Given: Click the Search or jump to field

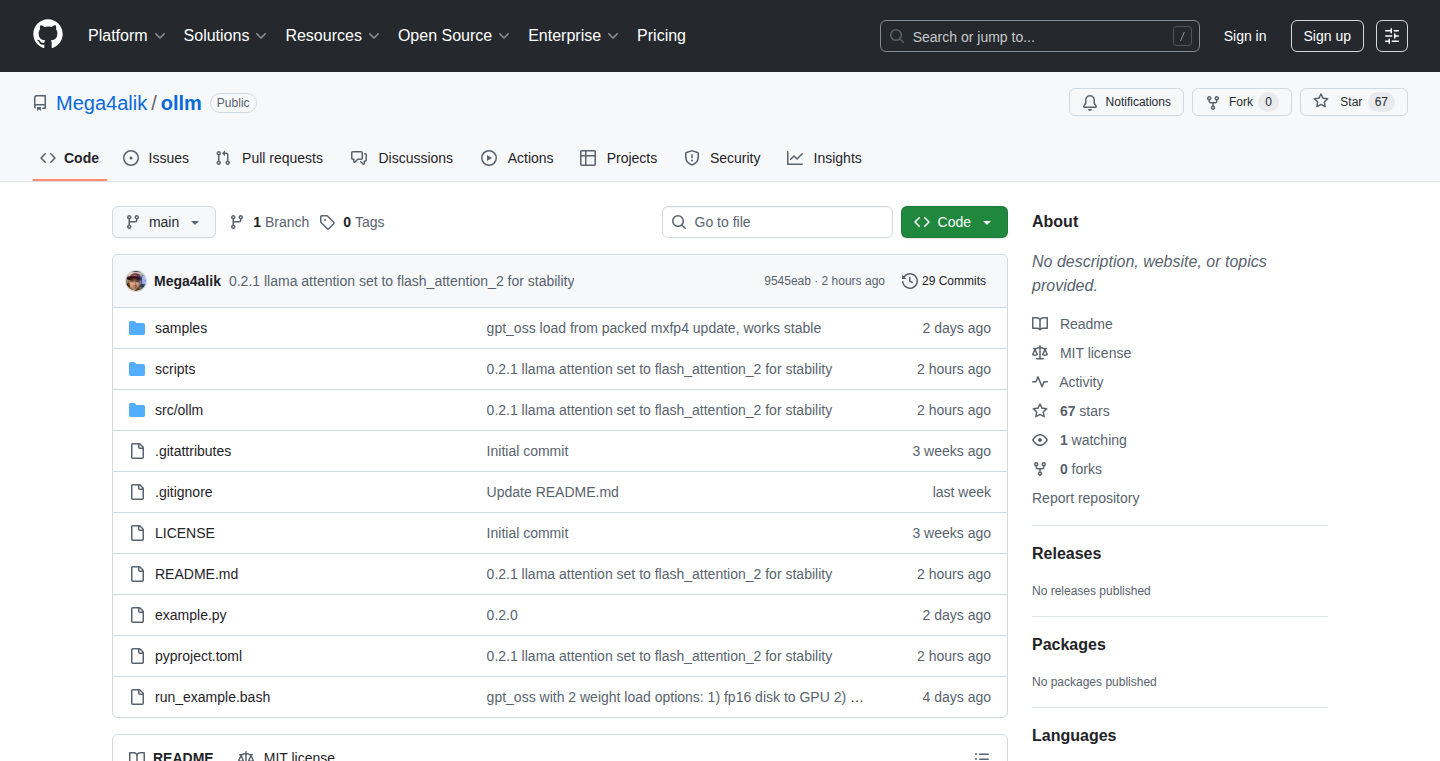Looking at the screenshot, I should click(1040, 36).
